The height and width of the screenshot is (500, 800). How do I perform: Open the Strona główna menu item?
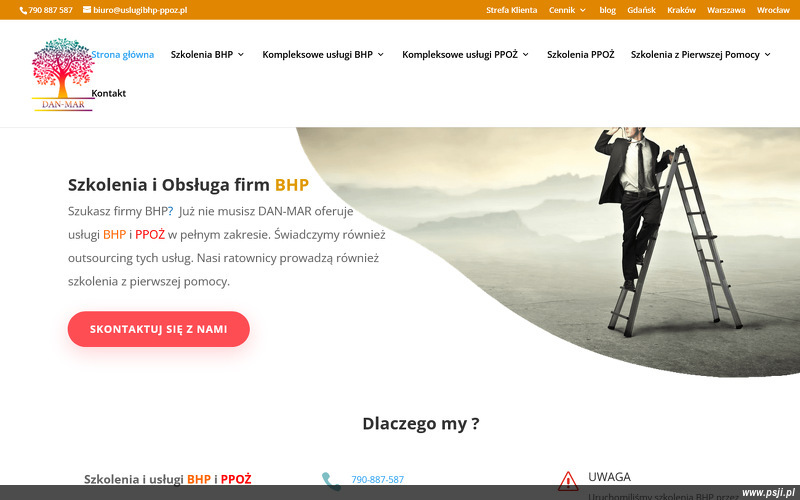[x=122, y=55]
